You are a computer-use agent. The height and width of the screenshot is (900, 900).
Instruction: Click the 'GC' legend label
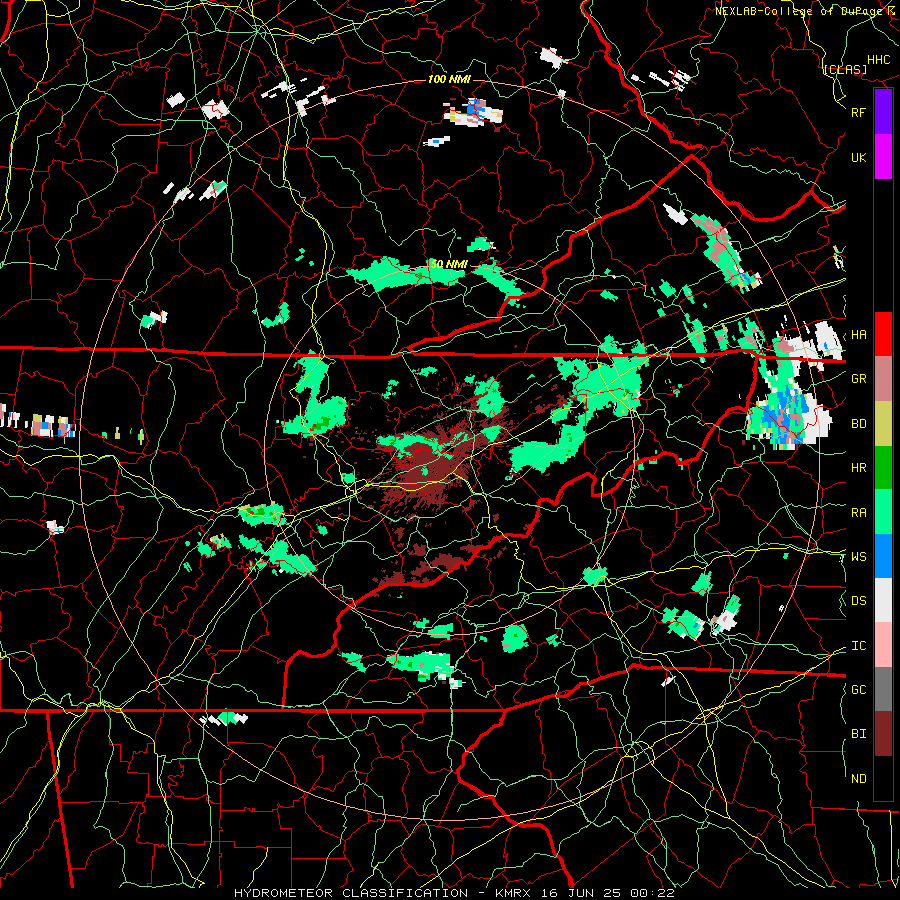pyautogui.click(x=858, y=690)
